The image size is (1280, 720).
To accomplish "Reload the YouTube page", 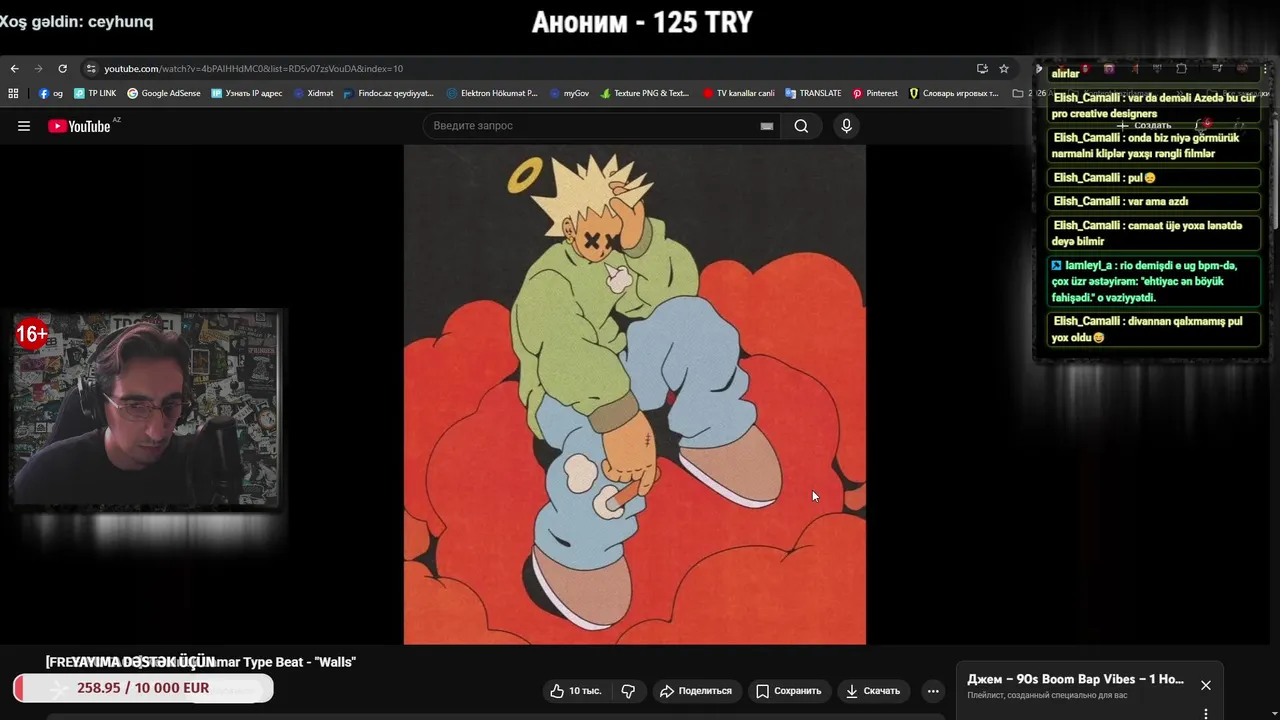I will pyautogui.click(x=62, y=69).
